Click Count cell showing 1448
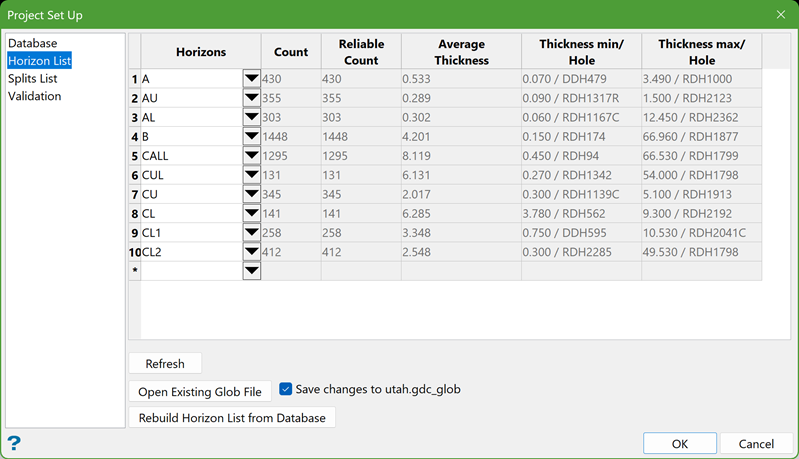 pyautogui.click(x=291, y=137)
